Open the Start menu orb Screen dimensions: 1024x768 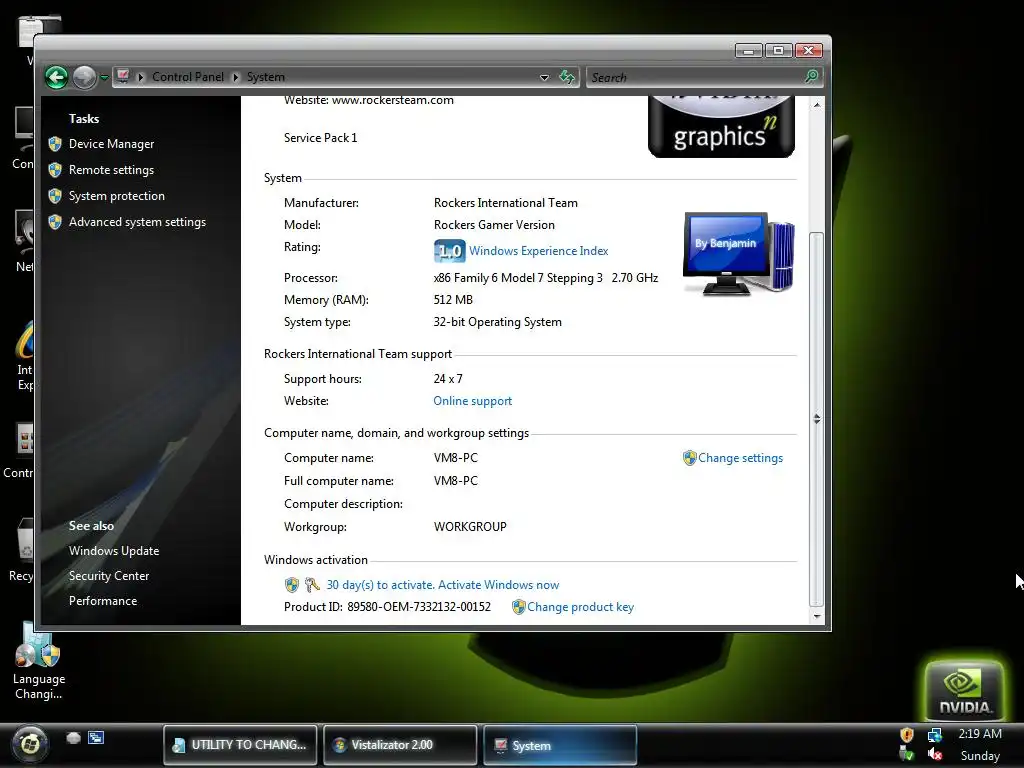29,744
